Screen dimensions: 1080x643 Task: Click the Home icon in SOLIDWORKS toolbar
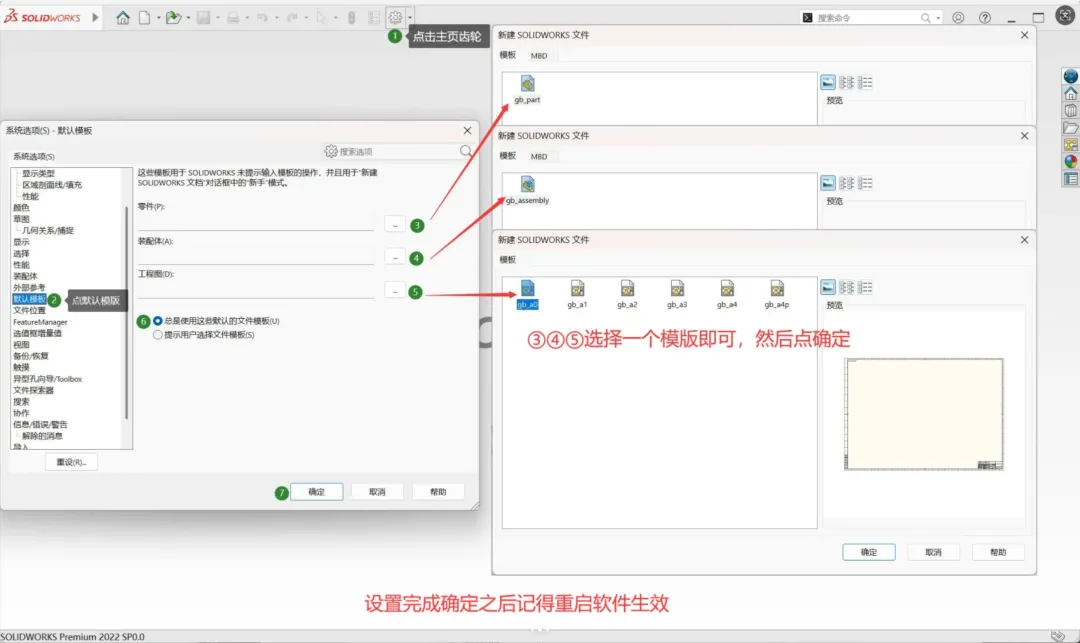click(123, 17)
